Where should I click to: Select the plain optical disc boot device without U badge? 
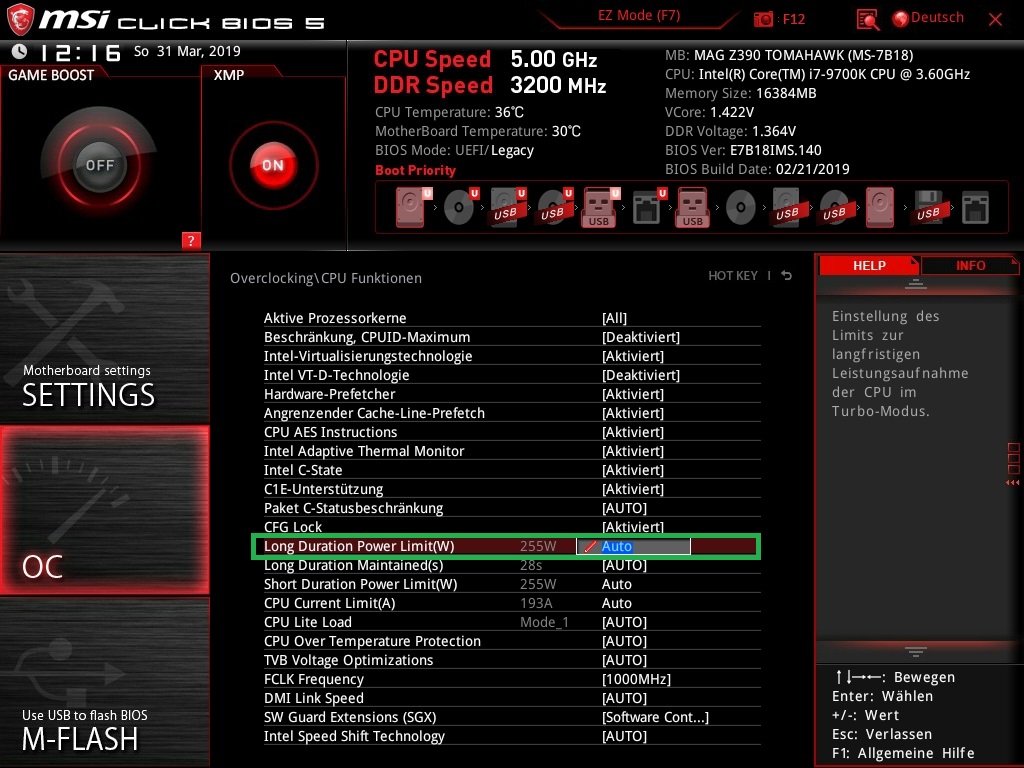(x=741, y=208)
